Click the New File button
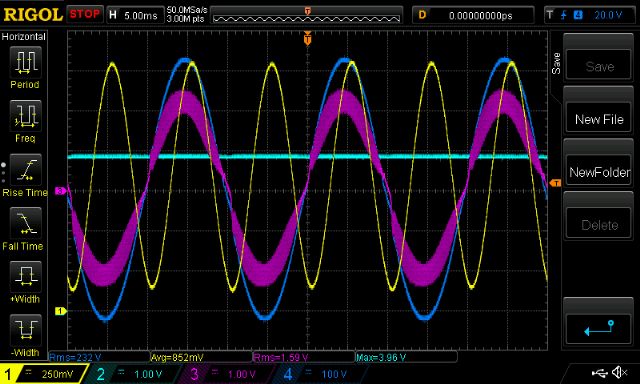Image resolution: width=640 pixels, height=384 pixels. click(x=599, y=119)
